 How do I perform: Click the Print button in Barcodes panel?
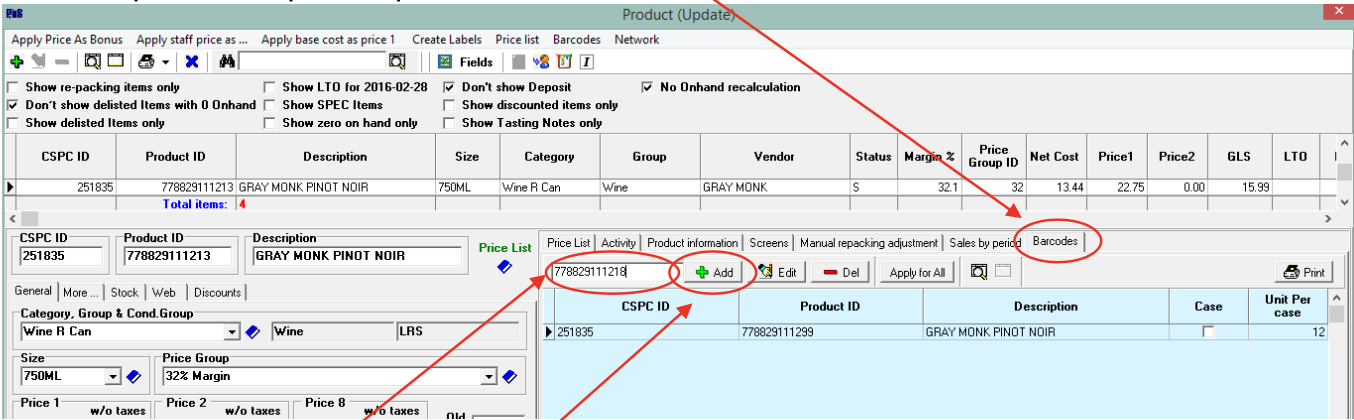pos(1306,272)
